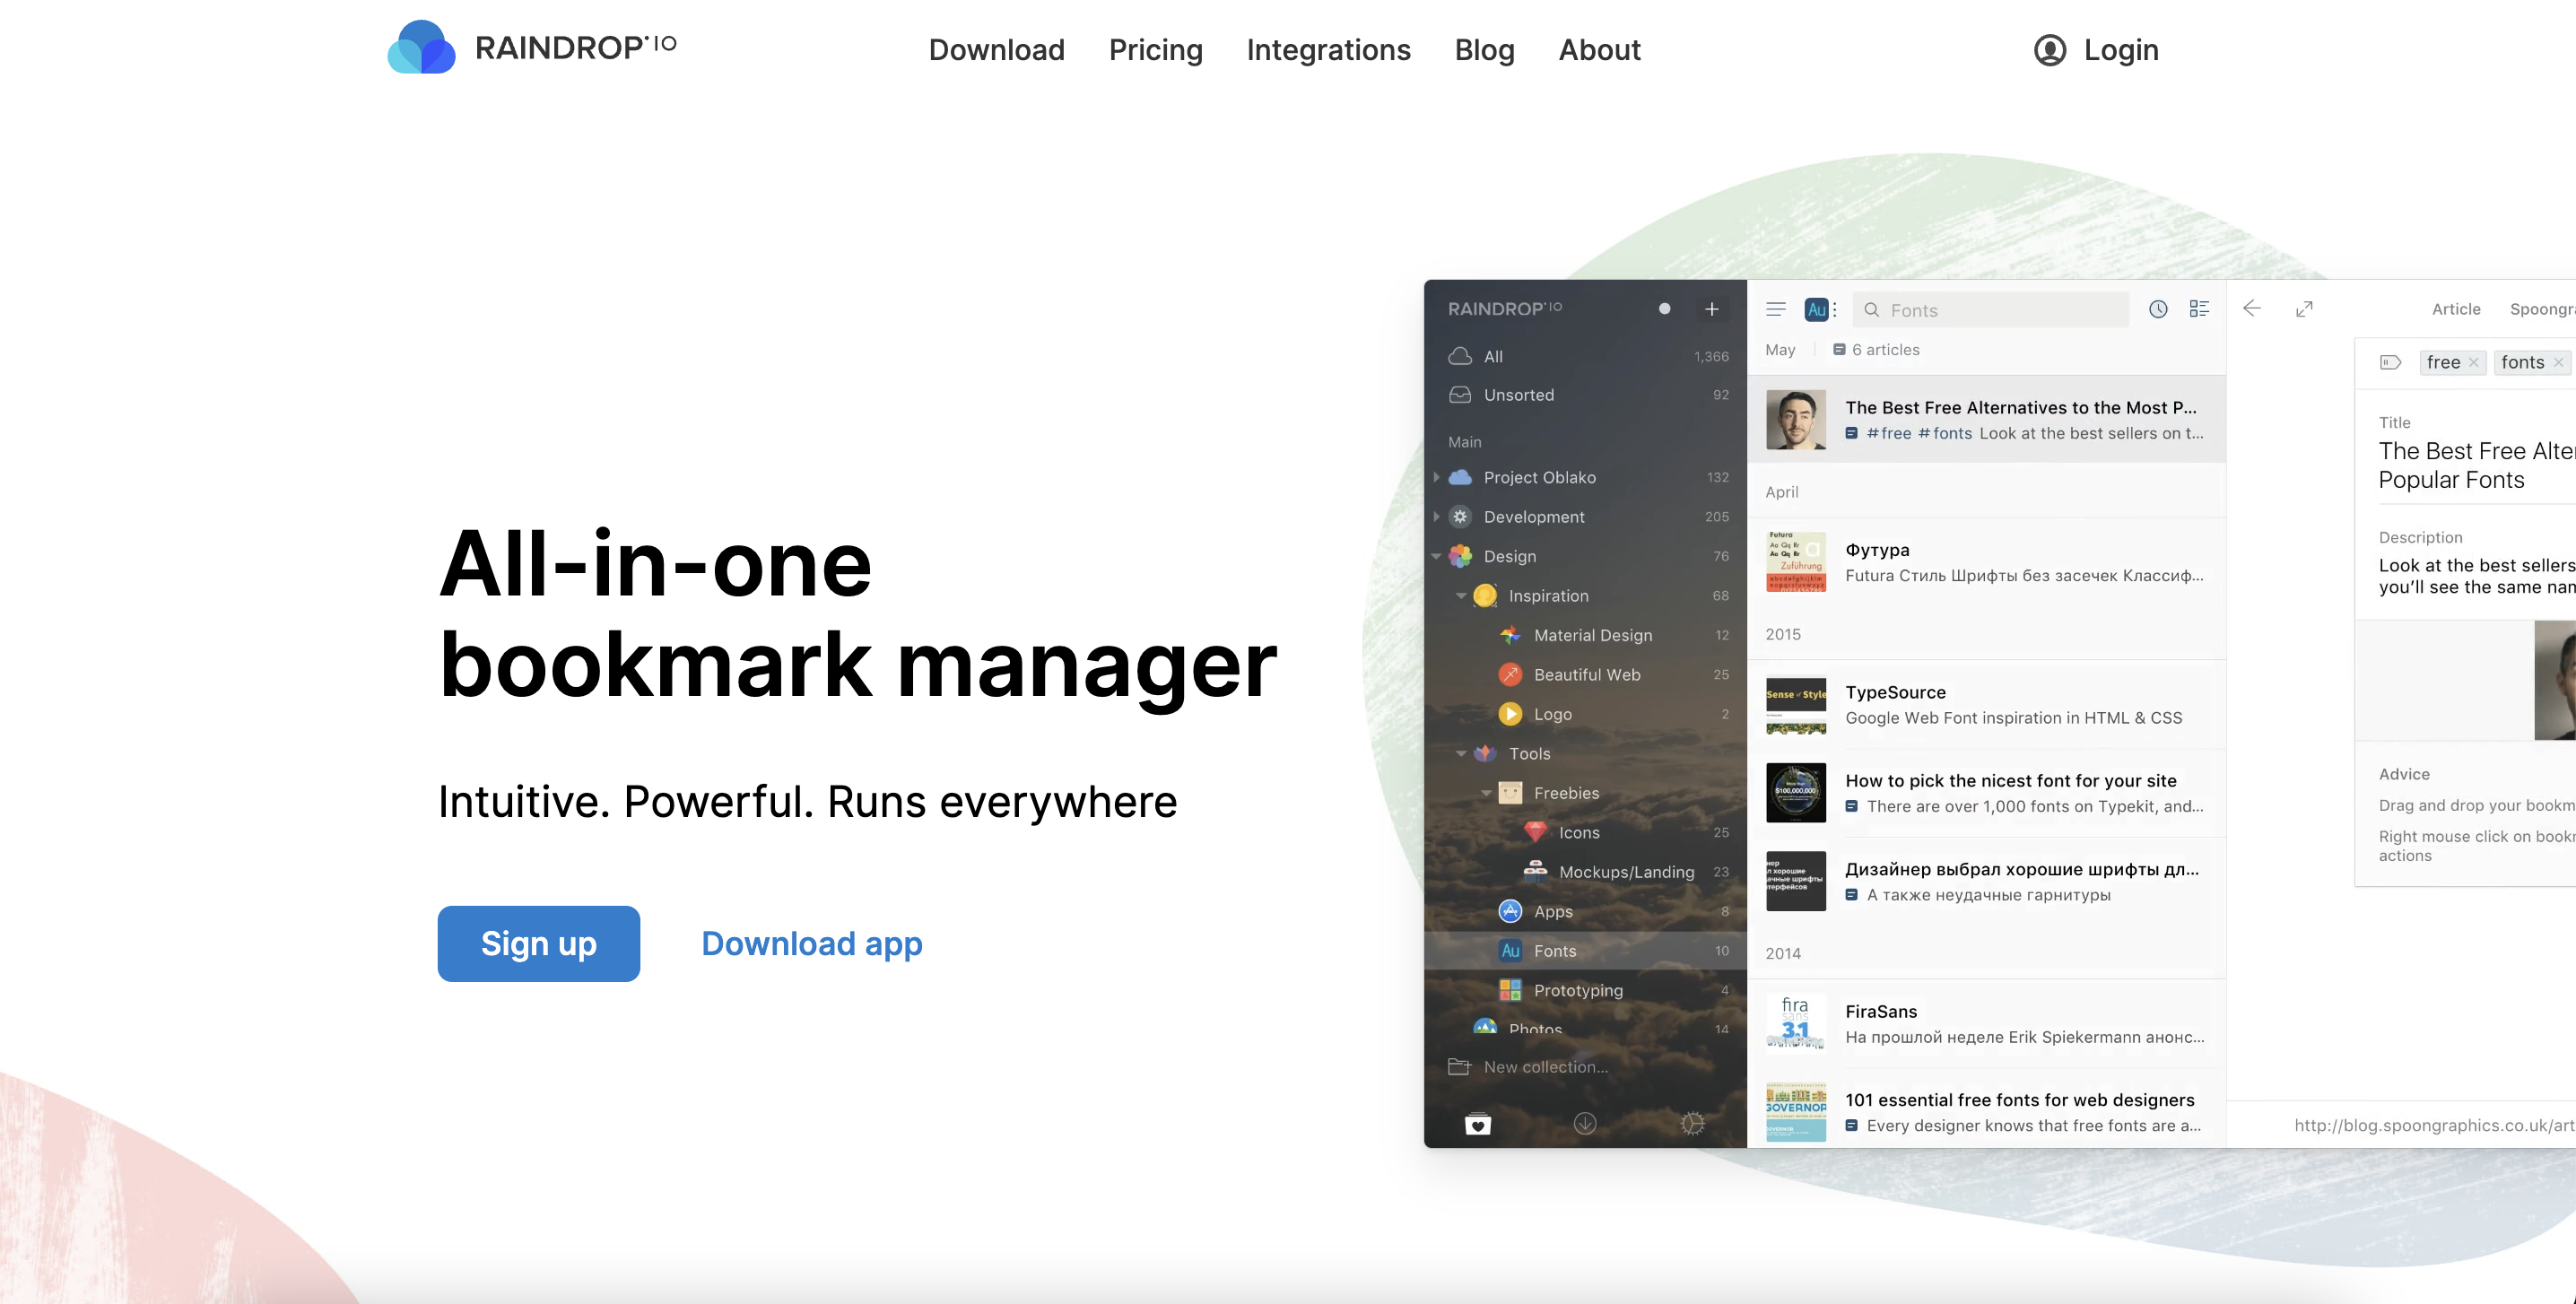Viewport: 2576px width, 1304px height.
Task: Click the Logo collection play icon
Action: pyautogui.click(x=1510, y=714)
